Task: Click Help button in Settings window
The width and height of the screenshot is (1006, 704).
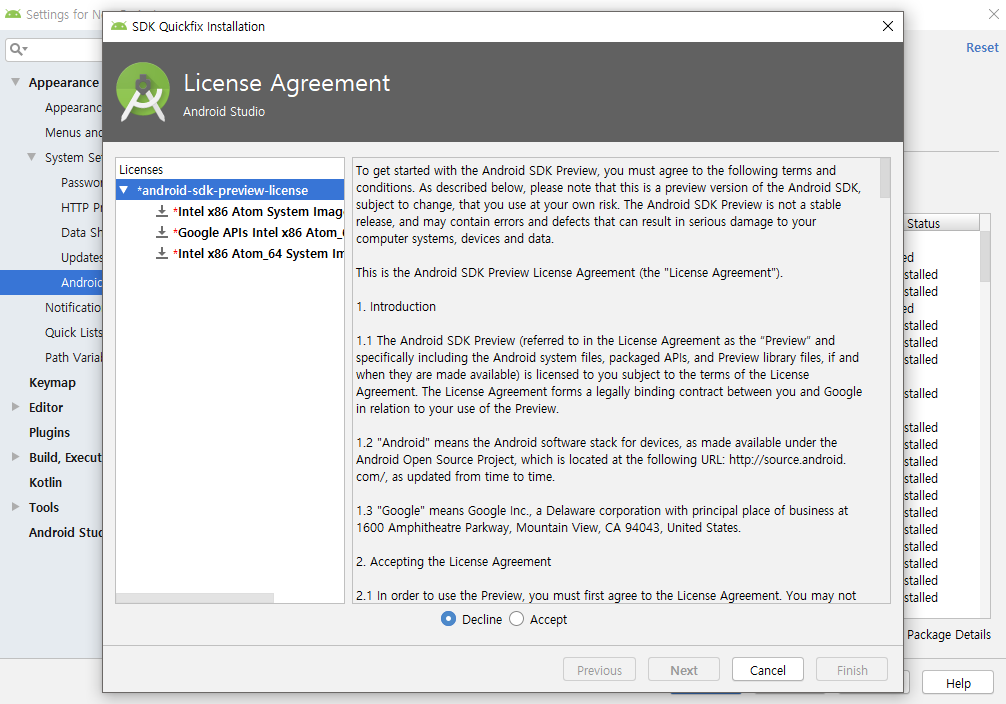Action: tap(957, 683)
